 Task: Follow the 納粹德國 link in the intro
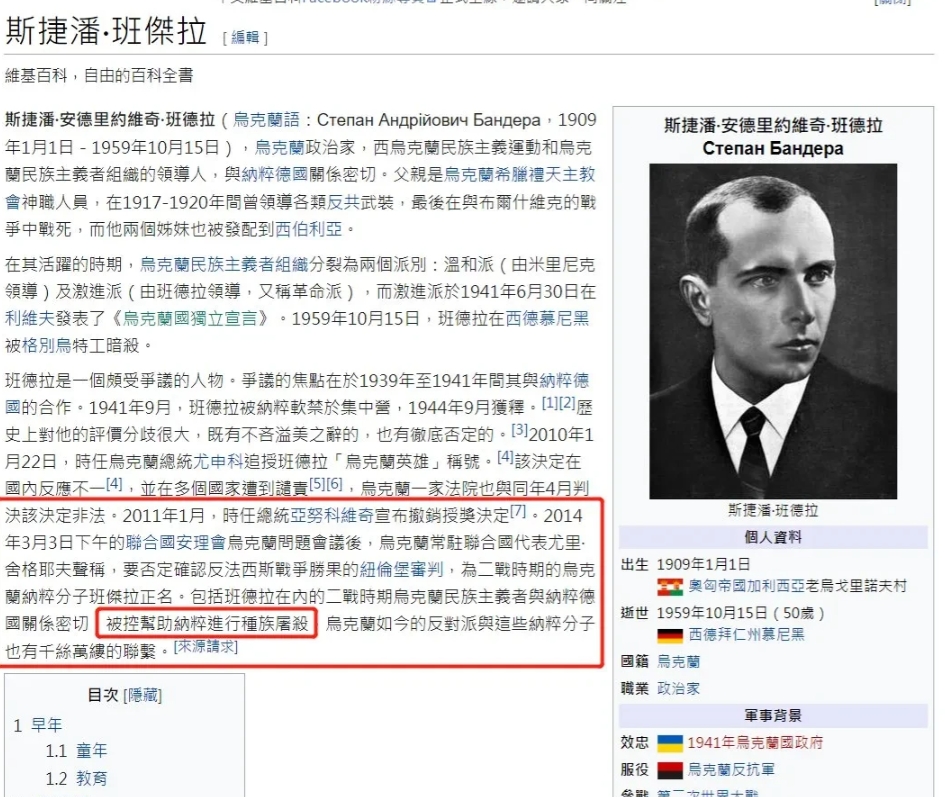274,174
